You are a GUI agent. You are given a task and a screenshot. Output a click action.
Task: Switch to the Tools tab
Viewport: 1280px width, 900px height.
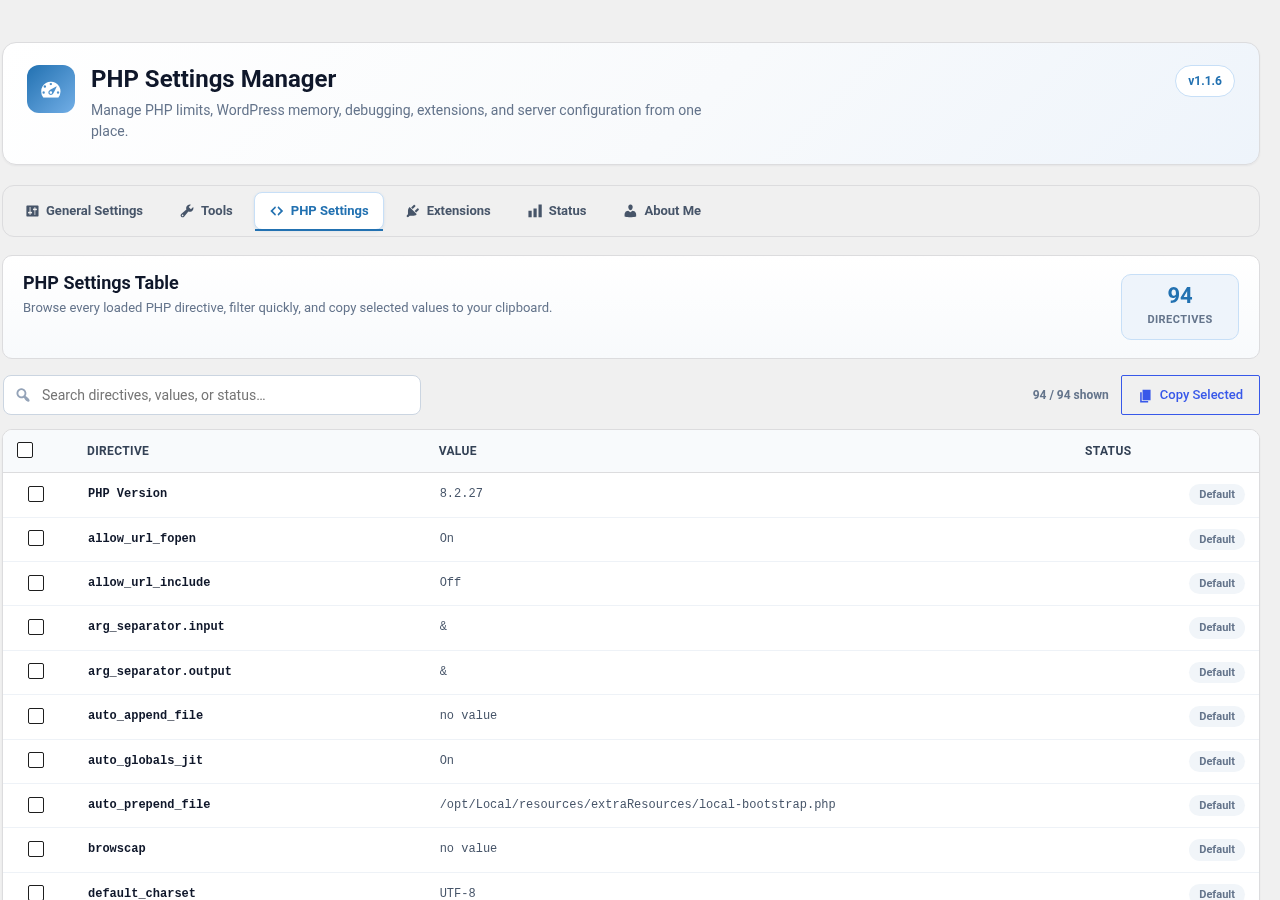click(x=206, y=211)
